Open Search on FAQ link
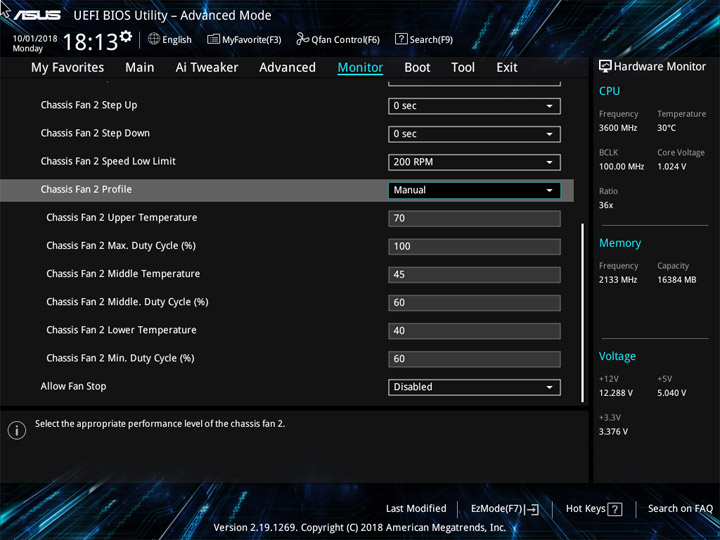 click(680, 509)
